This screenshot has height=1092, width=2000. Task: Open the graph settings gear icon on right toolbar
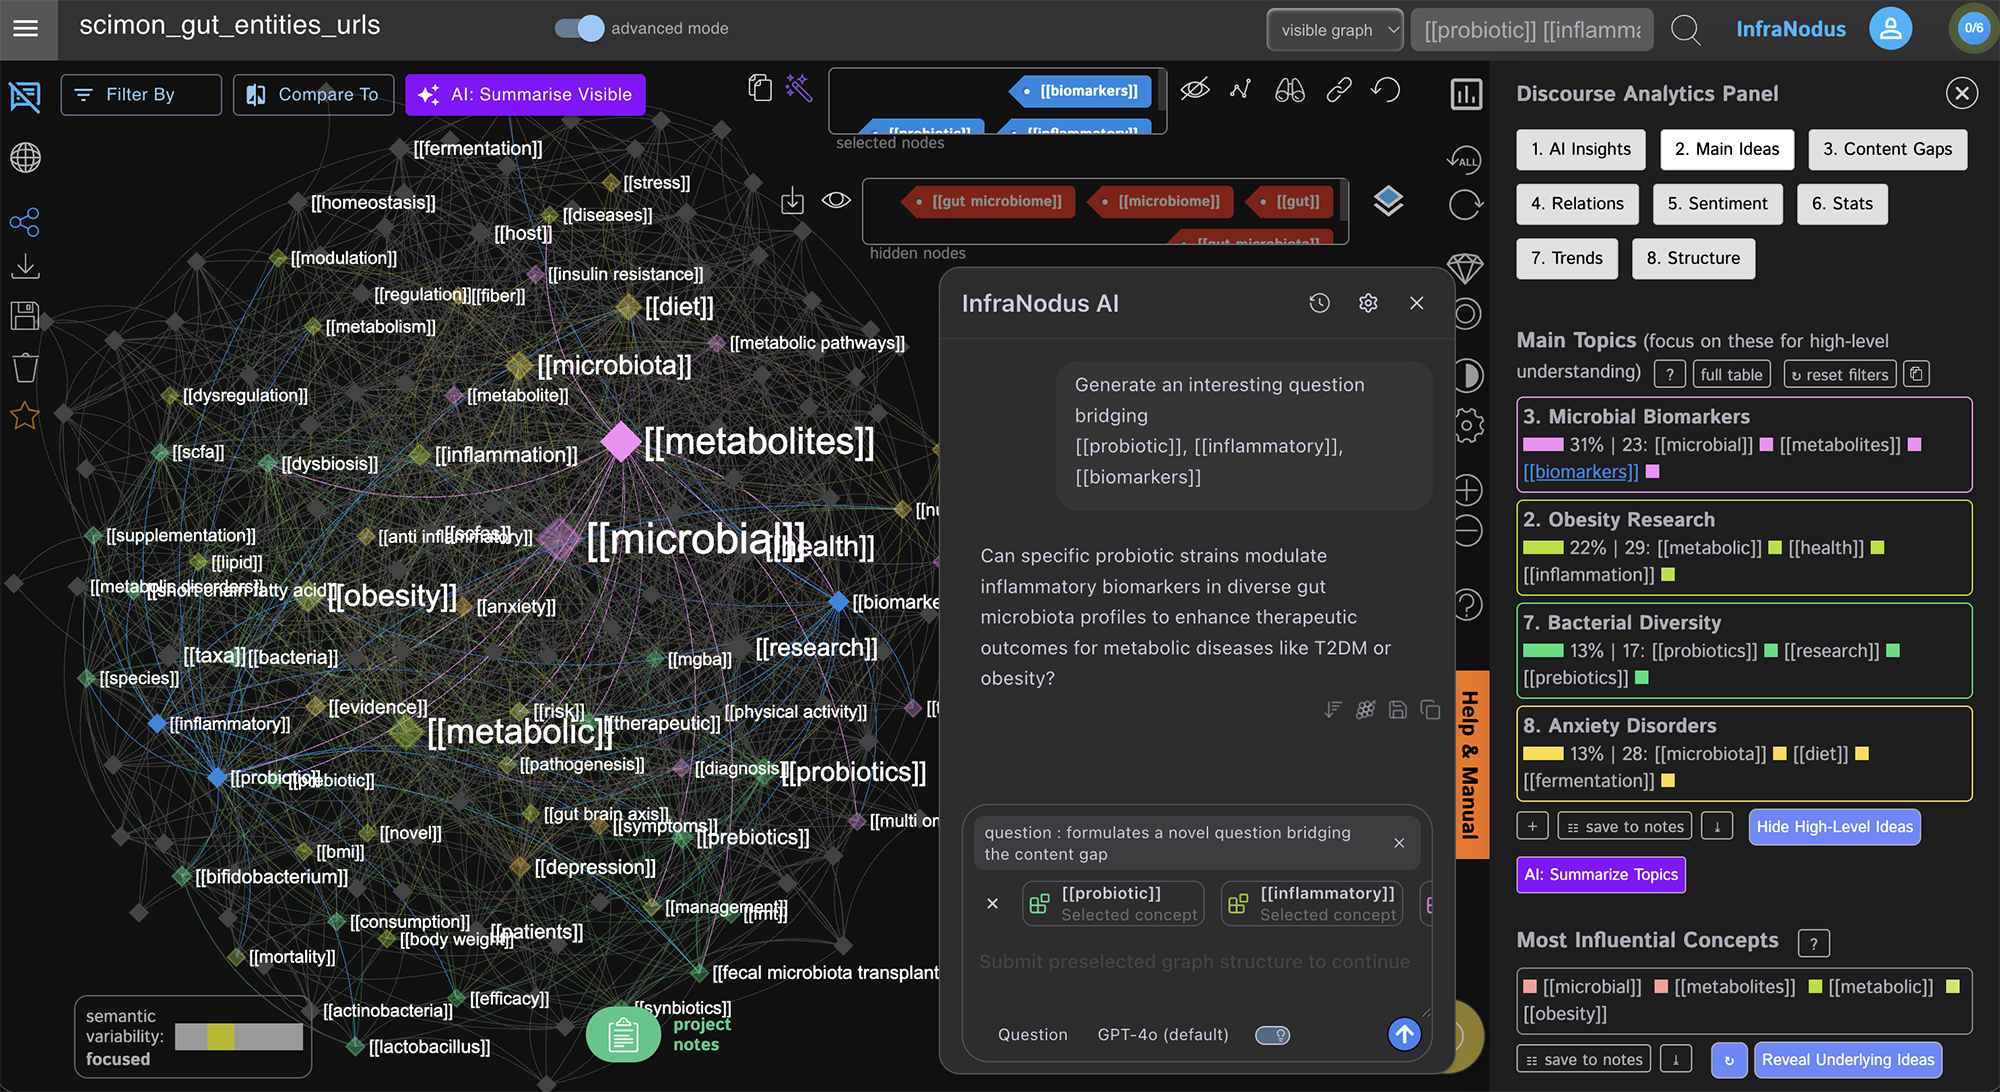pyautogui.click(x=1467, y=425)
